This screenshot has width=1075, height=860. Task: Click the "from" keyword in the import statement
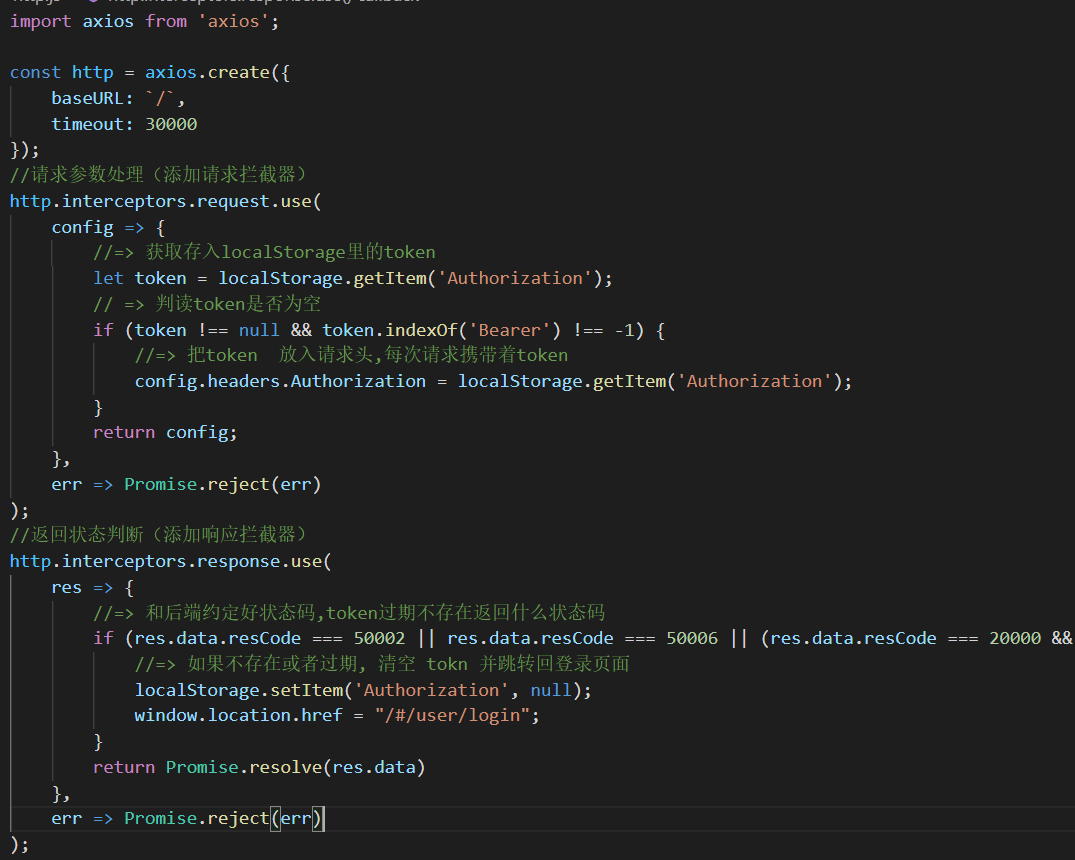point(166,21)
